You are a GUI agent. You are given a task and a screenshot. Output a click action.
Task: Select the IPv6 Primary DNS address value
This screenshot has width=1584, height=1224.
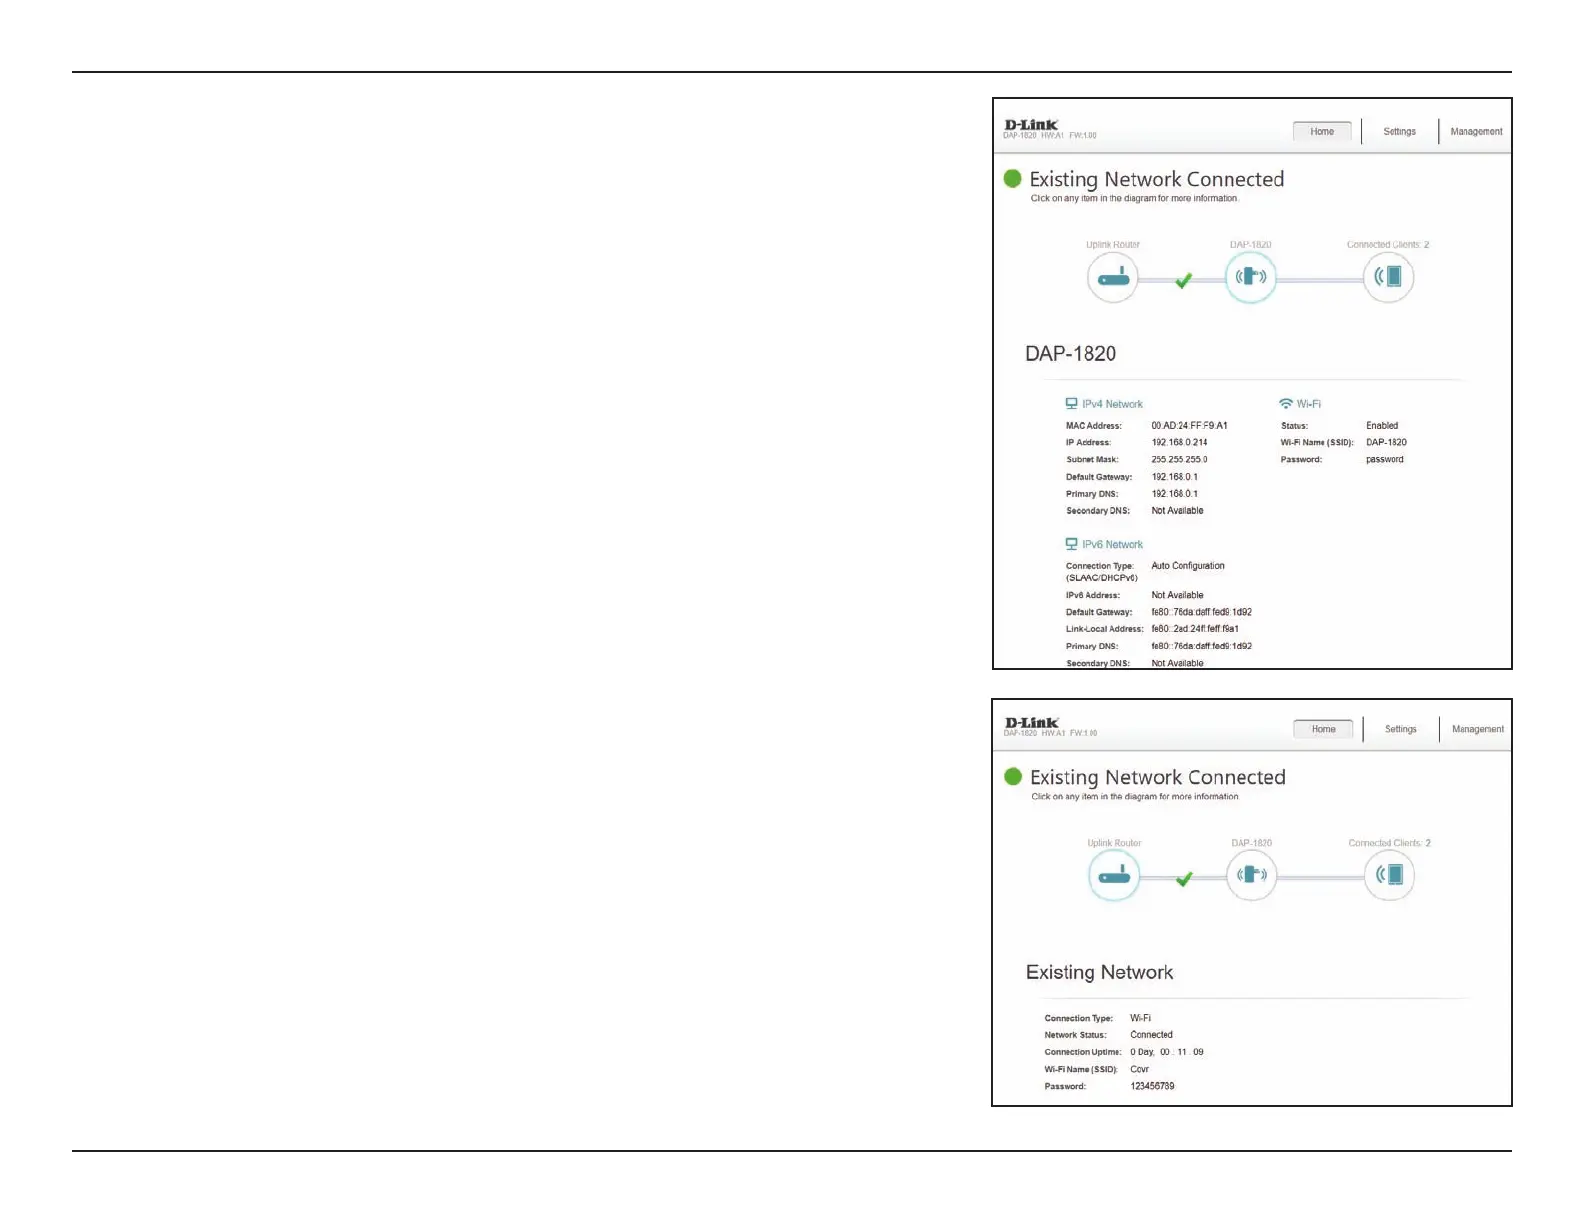pos(1201,646)
